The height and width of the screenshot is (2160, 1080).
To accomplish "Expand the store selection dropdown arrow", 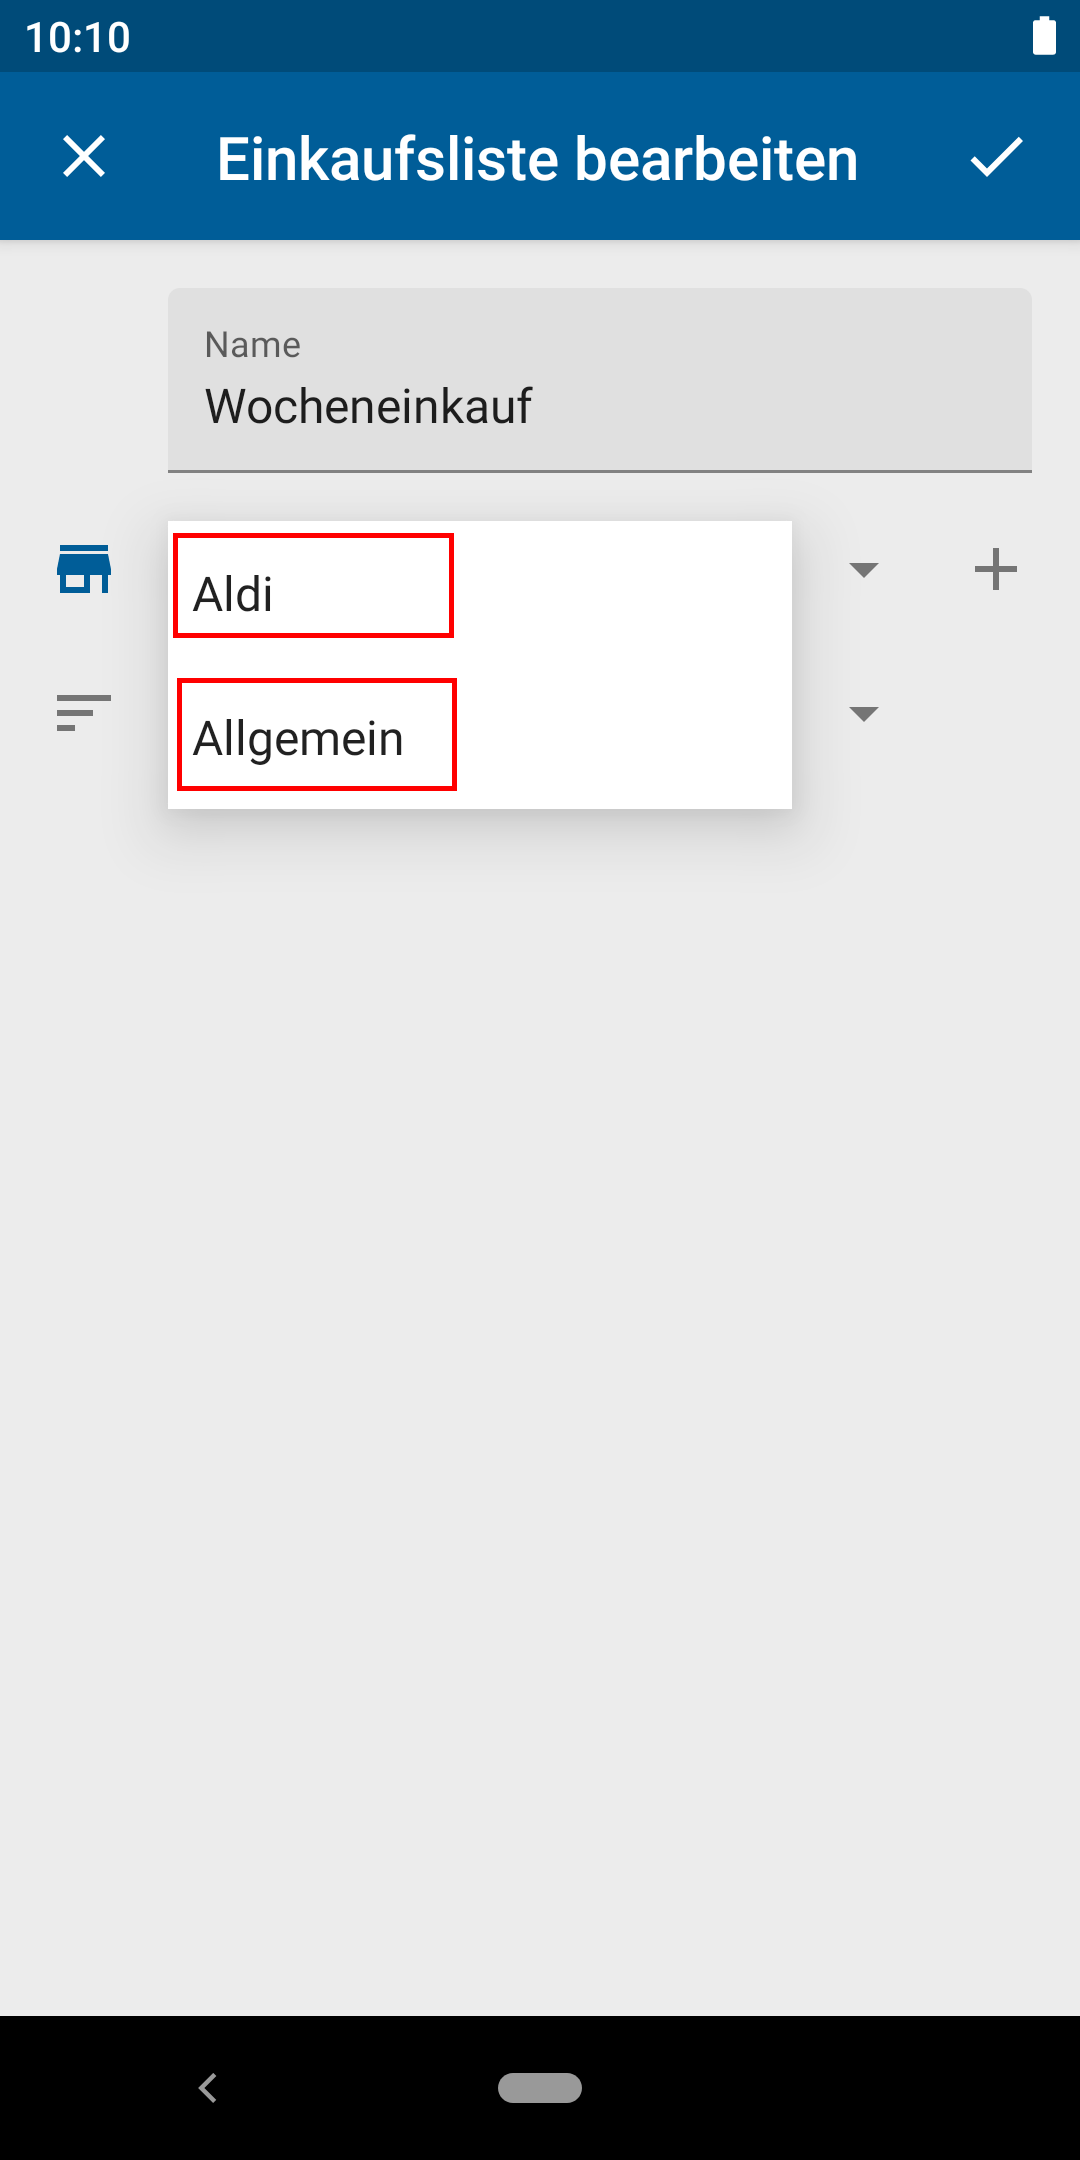I will tap(863, 570).
